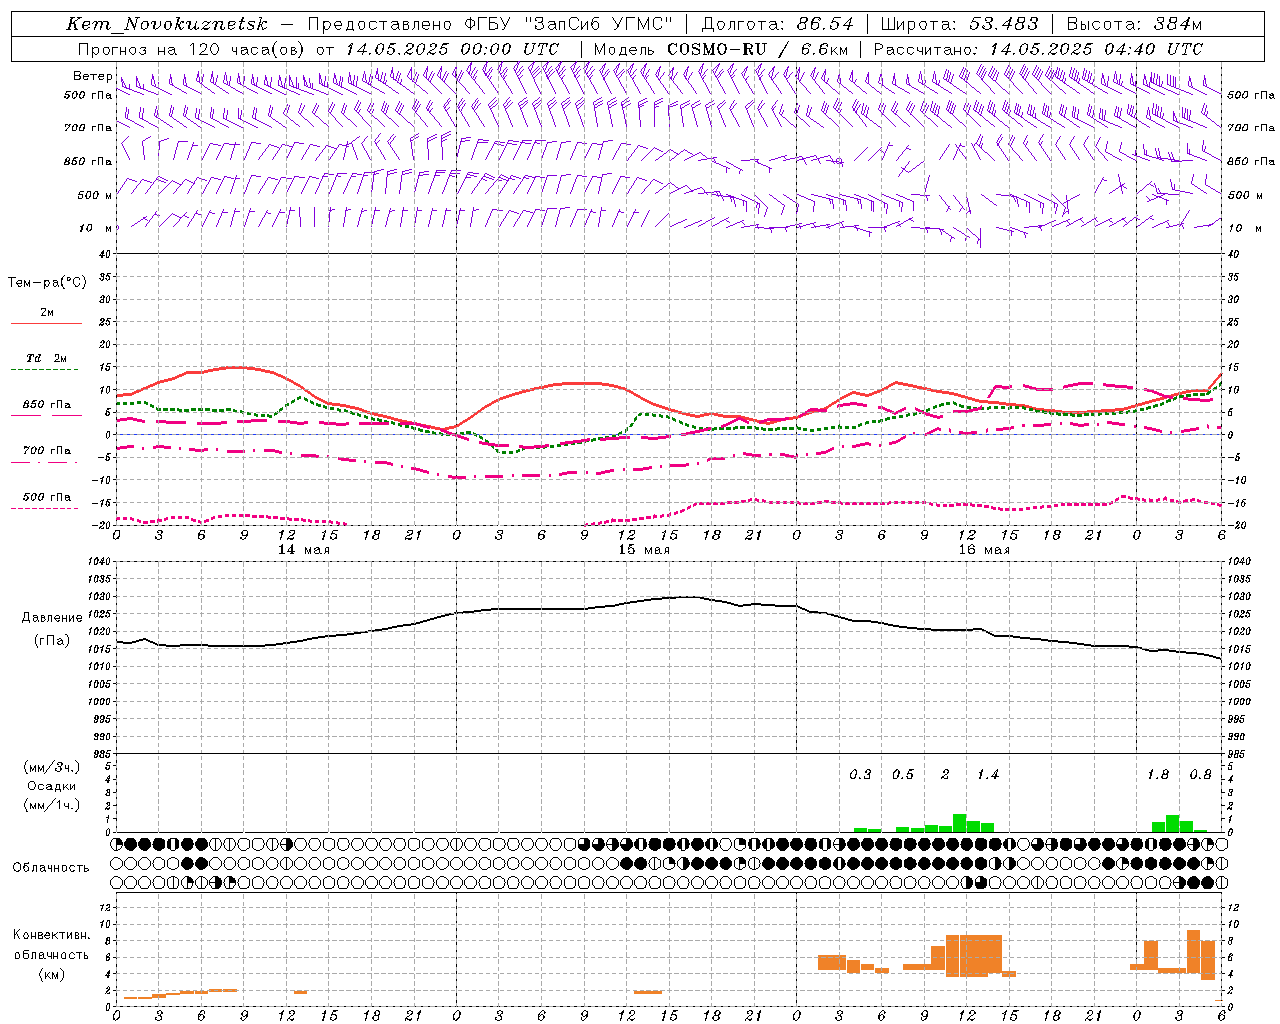Click the '0.3' precipitation amount
The image size is (1280, 1024).
[860, 775]
